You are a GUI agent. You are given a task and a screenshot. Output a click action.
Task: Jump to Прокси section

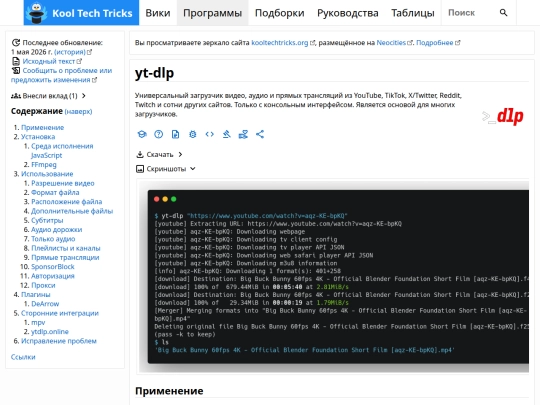[43, 285]
